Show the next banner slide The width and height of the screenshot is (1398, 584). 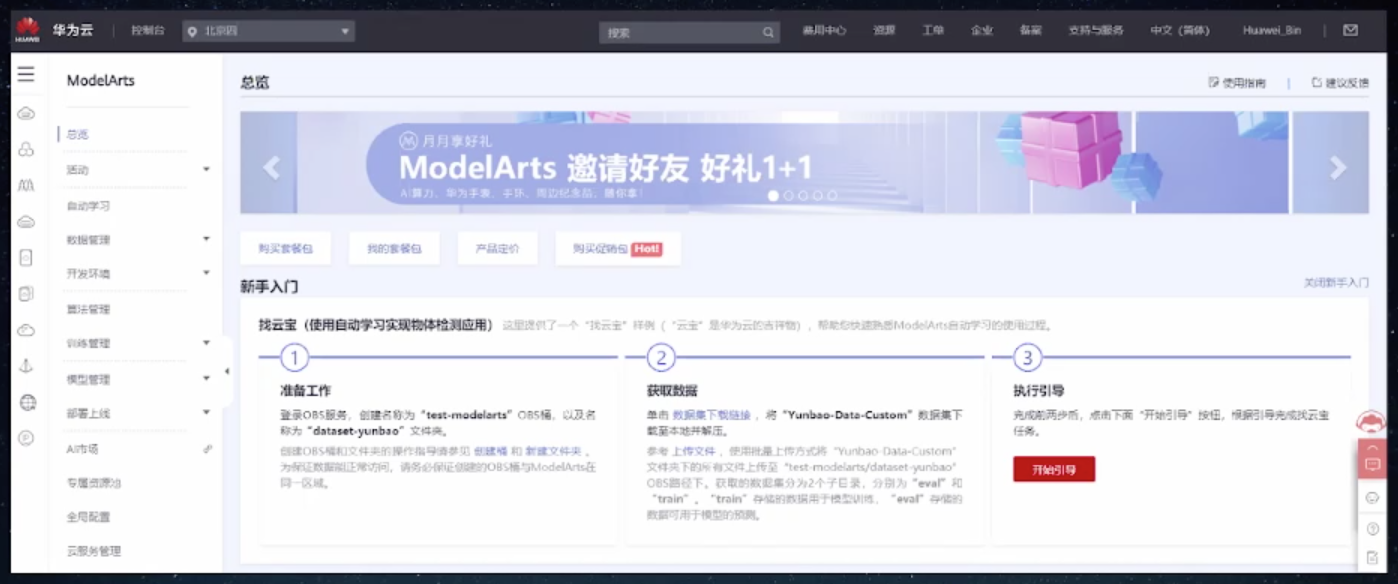[1338, 168]
